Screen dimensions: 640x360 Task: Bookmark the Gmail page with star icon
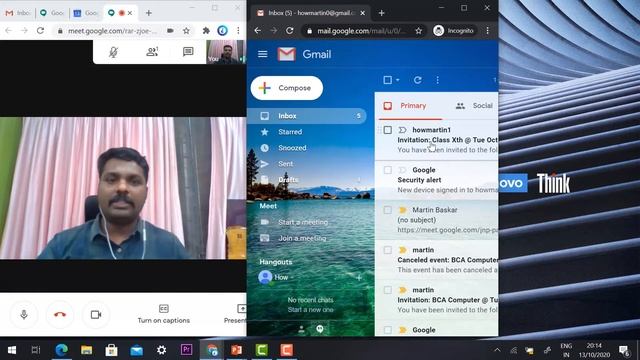click(418, 31)
